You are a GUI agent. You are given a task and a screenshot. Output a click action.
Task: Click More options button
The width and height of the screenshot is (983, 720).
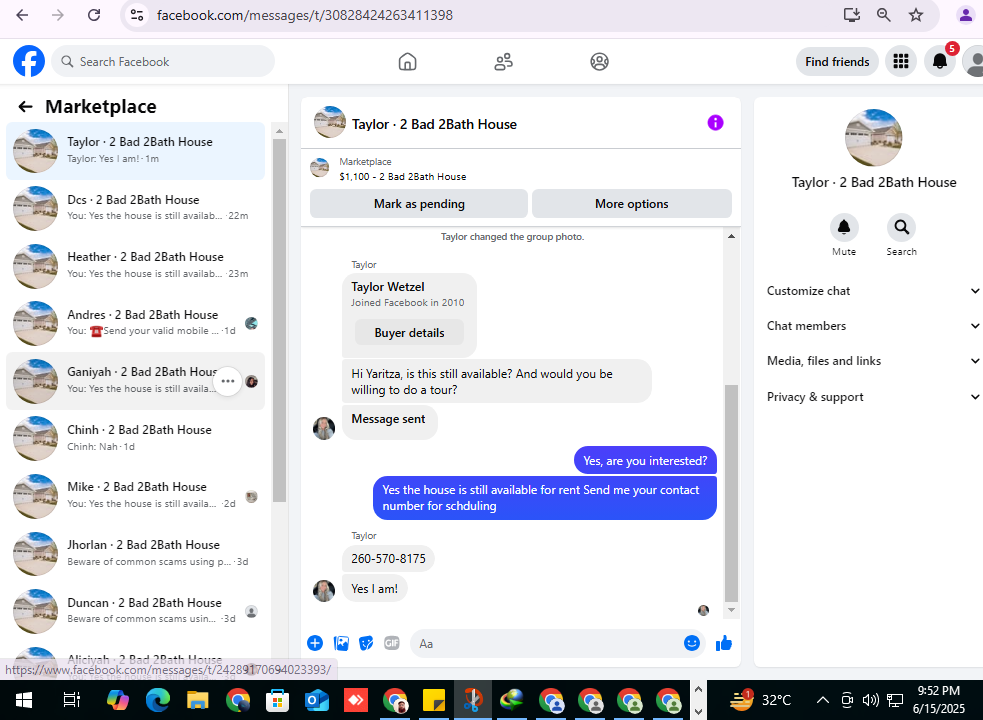coord(631,204)
